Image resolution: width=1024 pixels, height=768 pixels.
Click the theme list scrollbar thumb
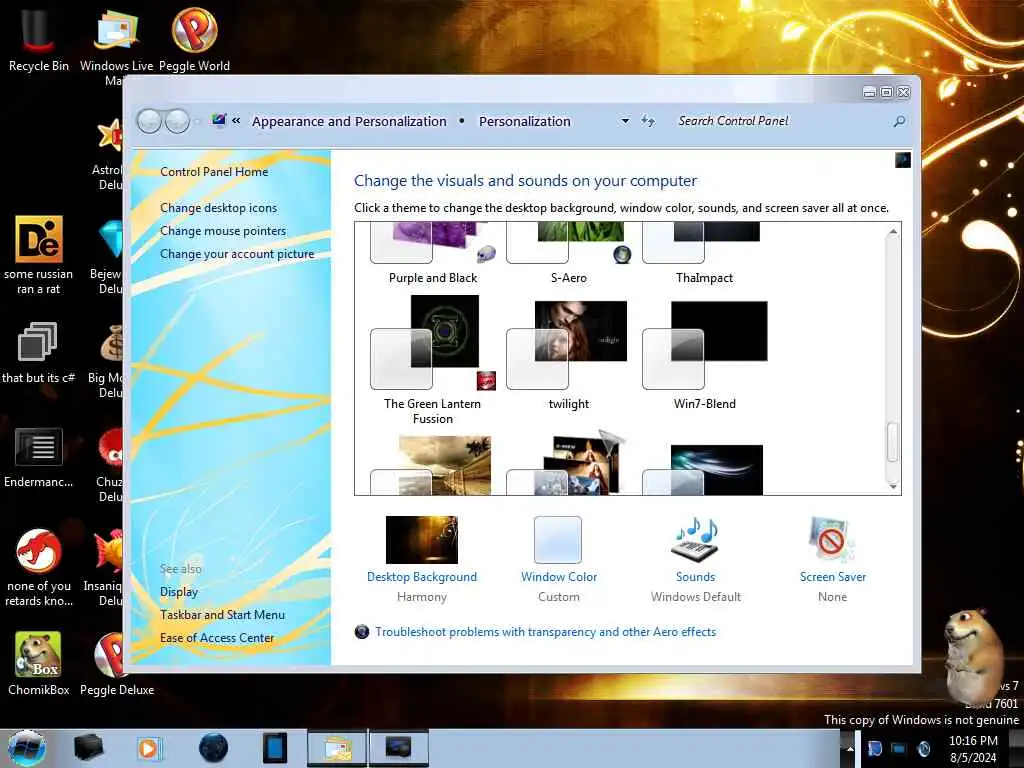pos(892,442)
